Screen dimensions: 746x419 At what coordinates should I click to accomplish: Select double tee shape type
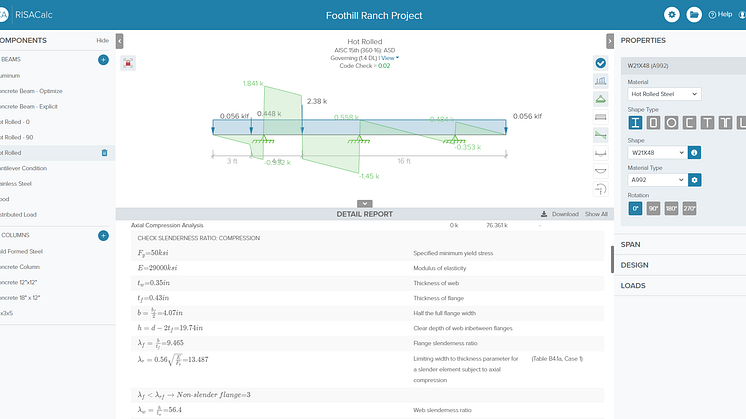tap(726, 123)
